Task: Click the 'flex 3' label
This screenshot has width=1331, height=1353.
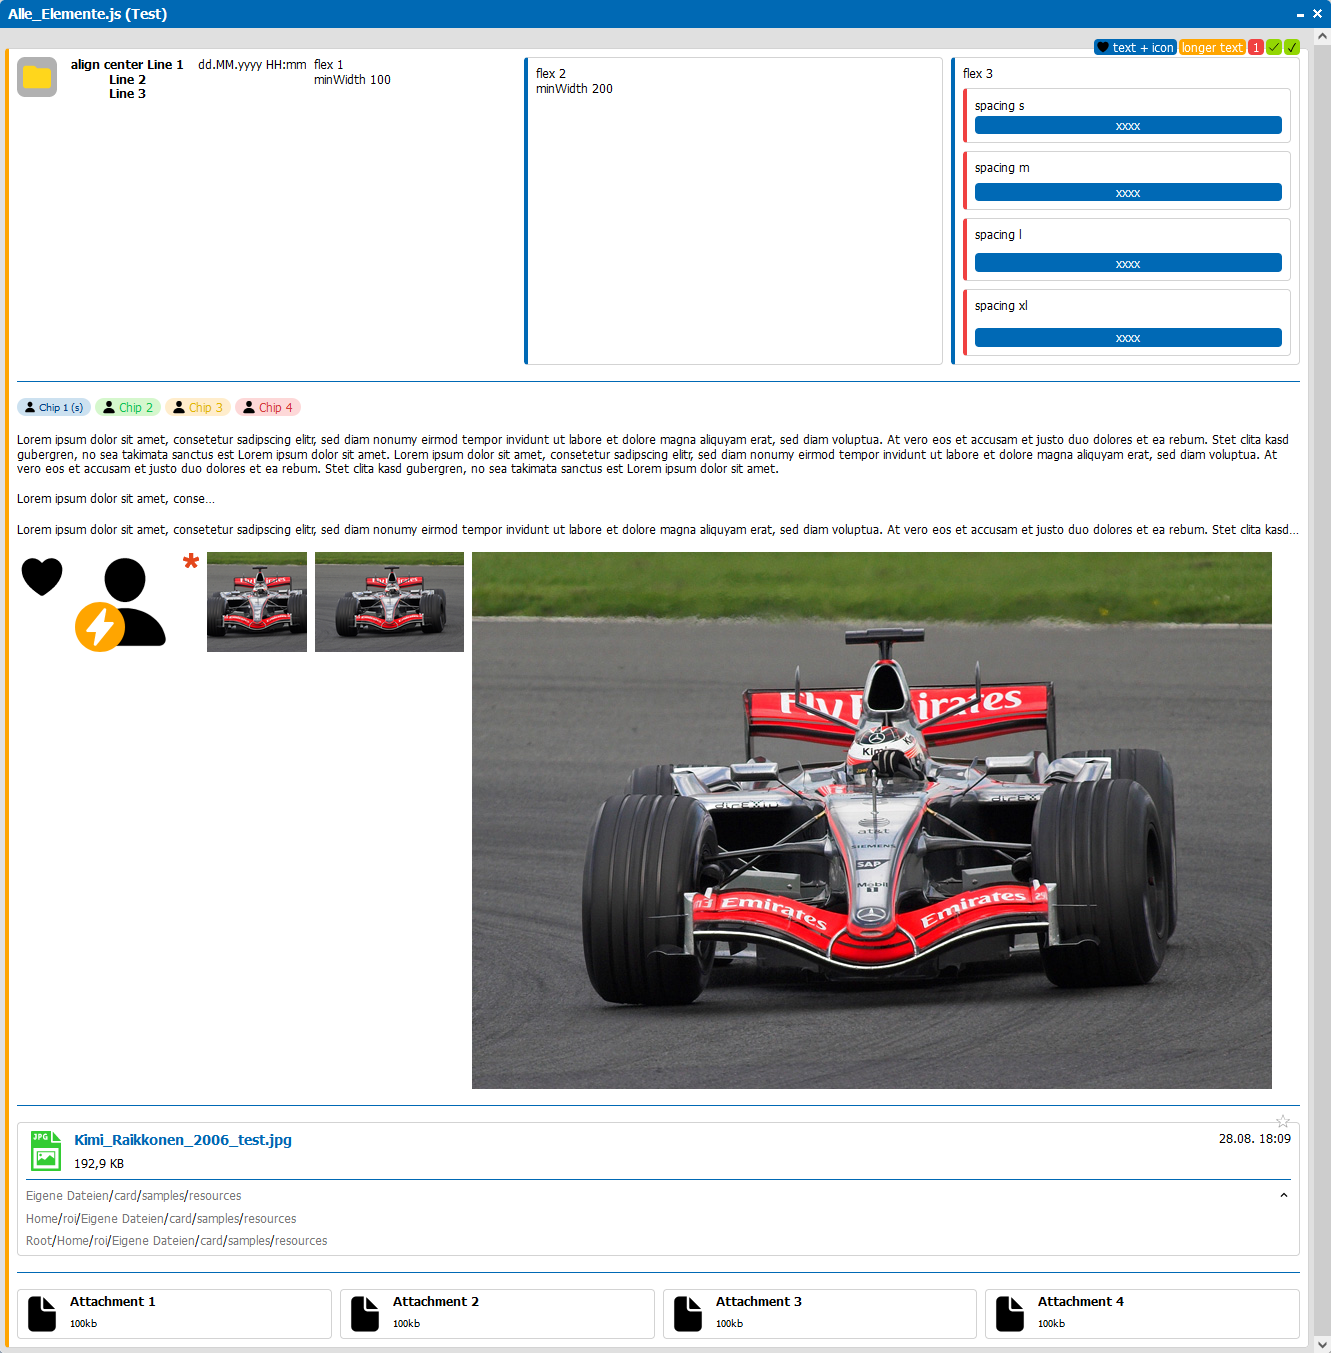Action: (978, 74)
